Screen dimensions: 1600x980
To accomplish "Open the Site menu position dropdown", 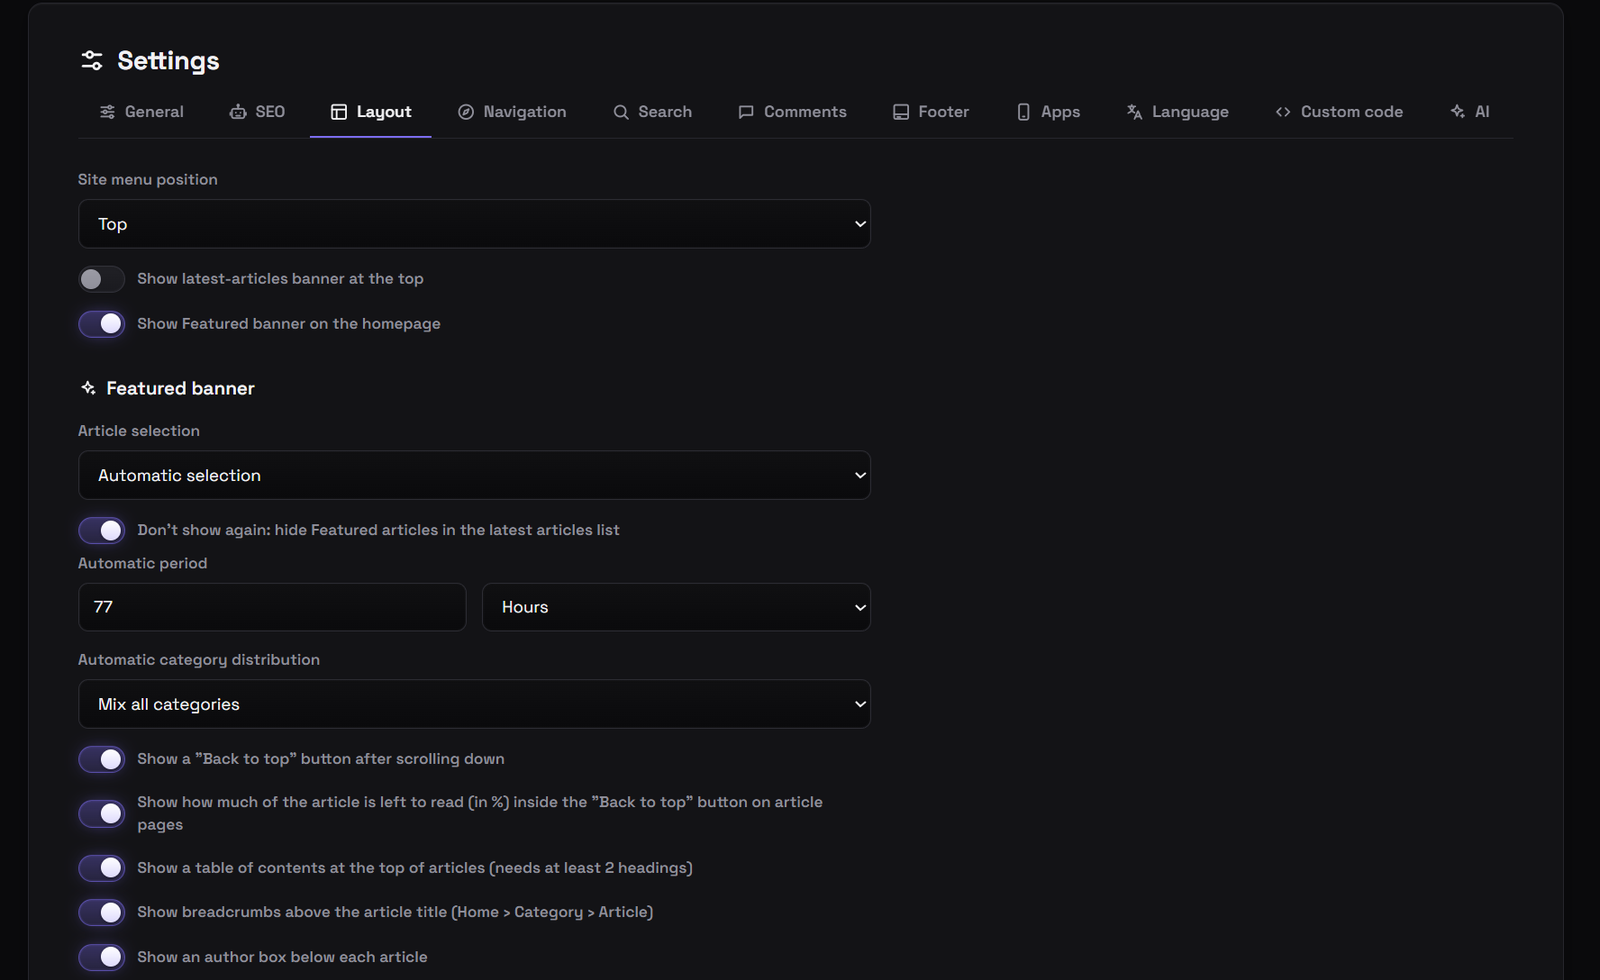I will point(474,224).
